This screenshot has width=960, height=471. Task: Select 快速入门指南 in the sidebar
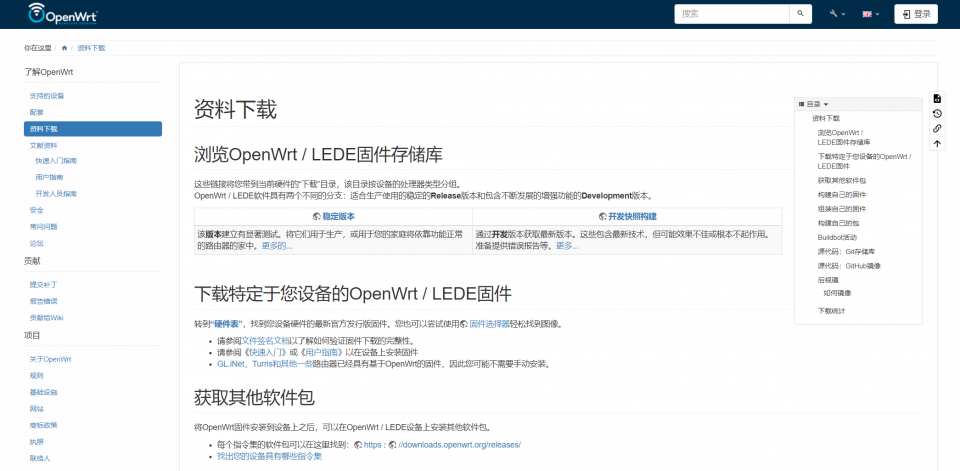pyautogui.click(x=56, y=160)
